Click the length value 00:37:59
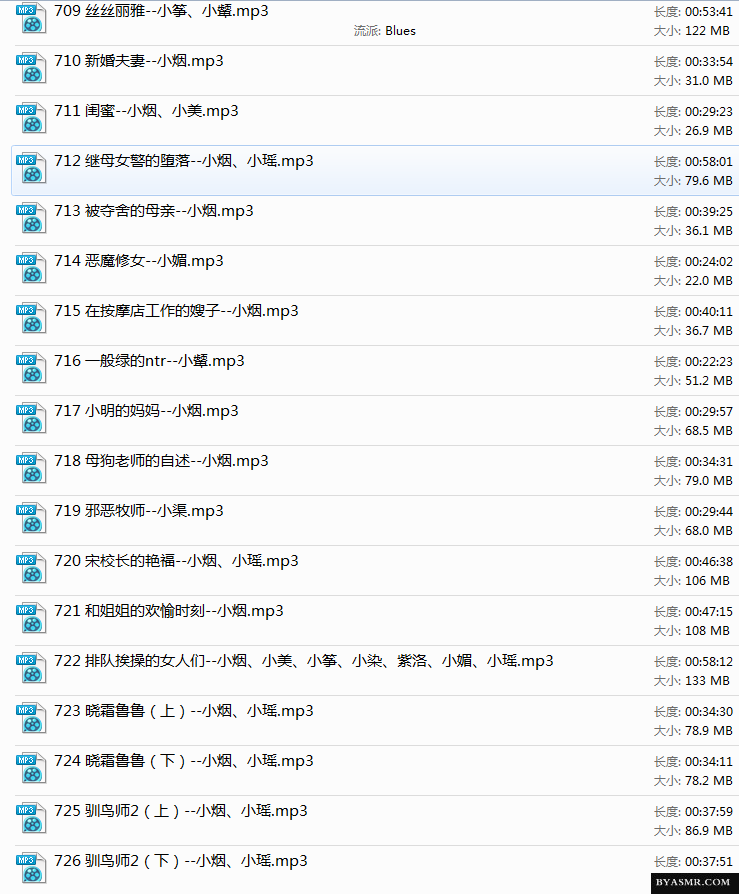This screenshot has width=739, height=894. pos(709,812)
